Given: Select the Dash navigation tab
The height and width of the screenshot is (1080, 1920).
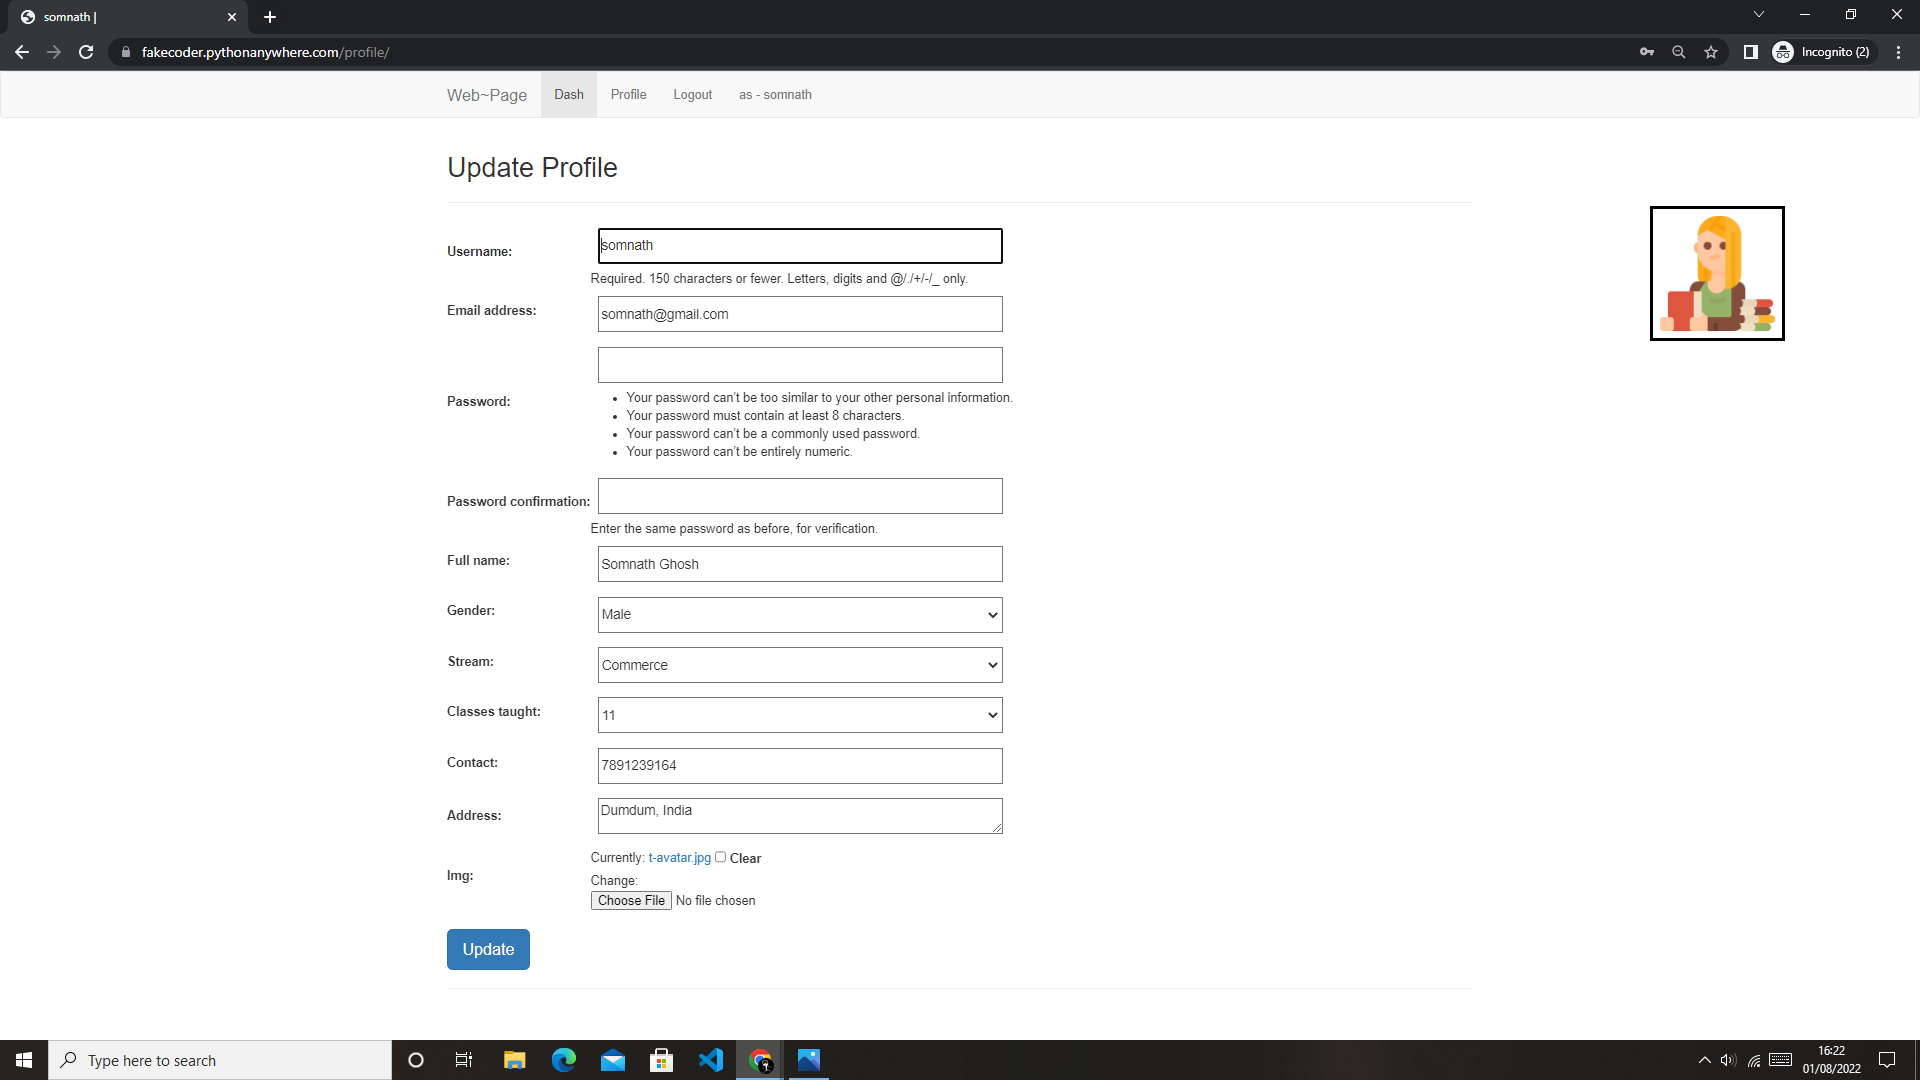Looking at the screenshot, I should coord(568,94).
